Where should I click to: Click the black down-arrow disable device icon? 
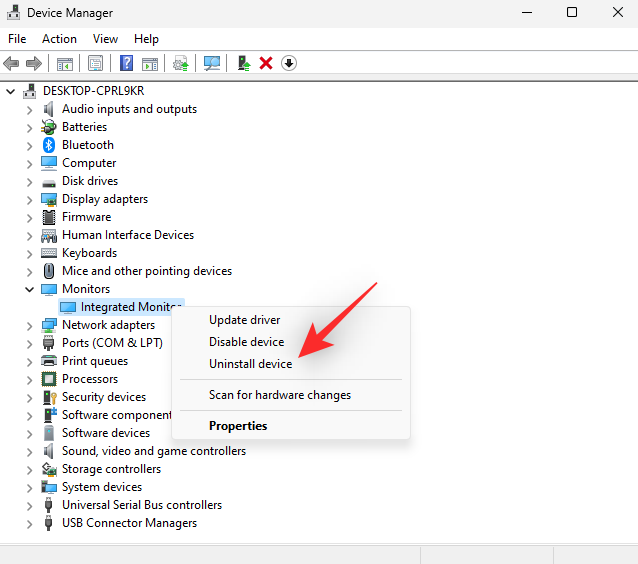tap(289, 63)
